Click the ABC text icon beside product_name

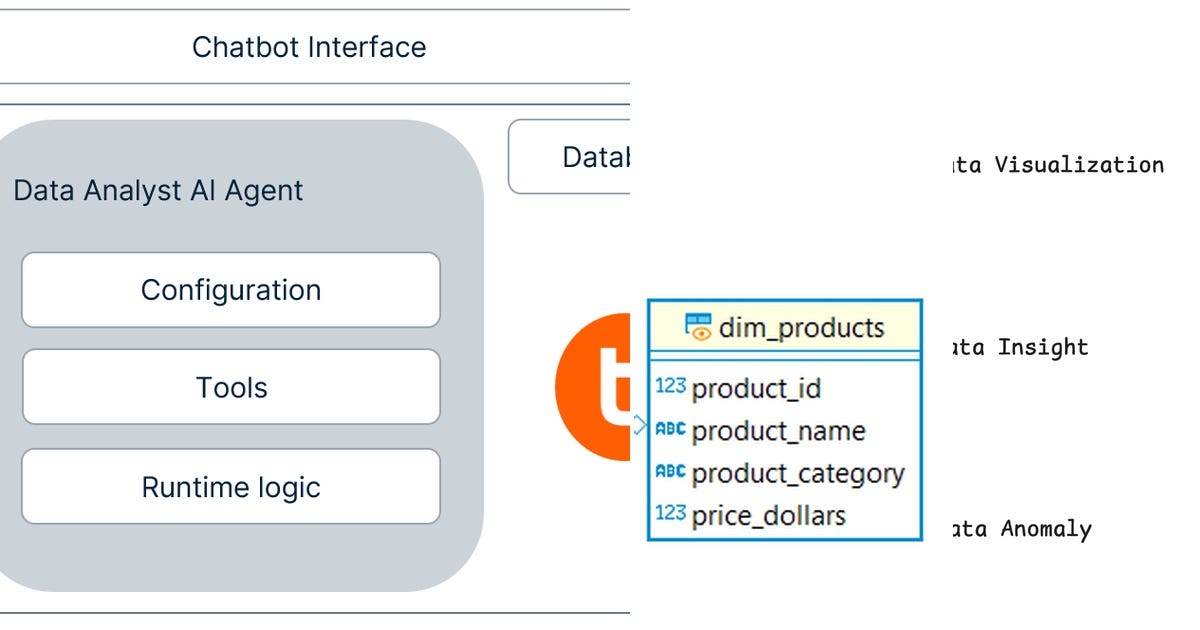click(x=671, y=429)
